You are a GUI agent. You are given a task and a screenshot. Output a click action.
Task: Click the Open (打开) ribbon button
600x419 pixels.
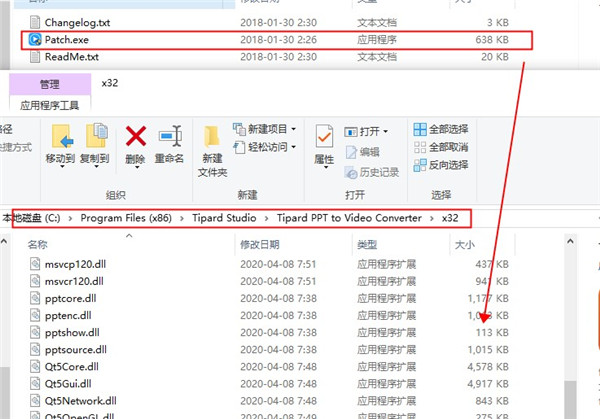366,132
